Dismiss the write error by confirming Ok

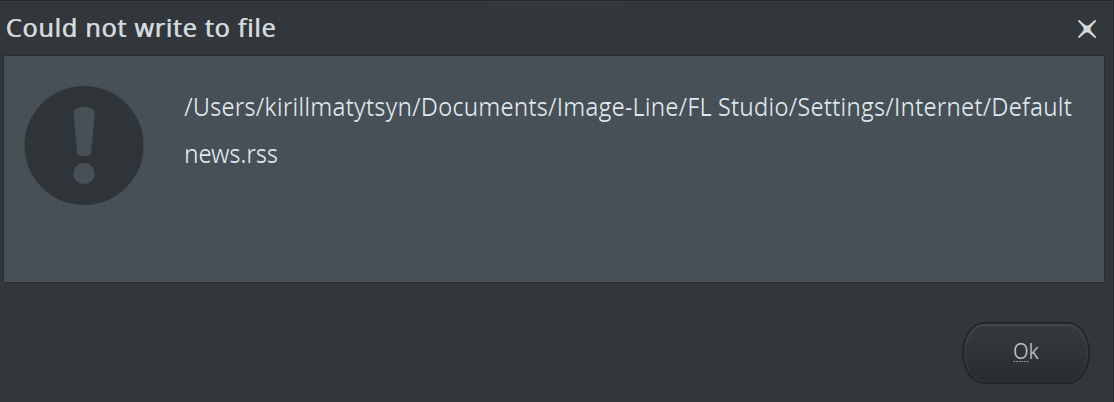pyautogui.click(x=1025, y=352)
